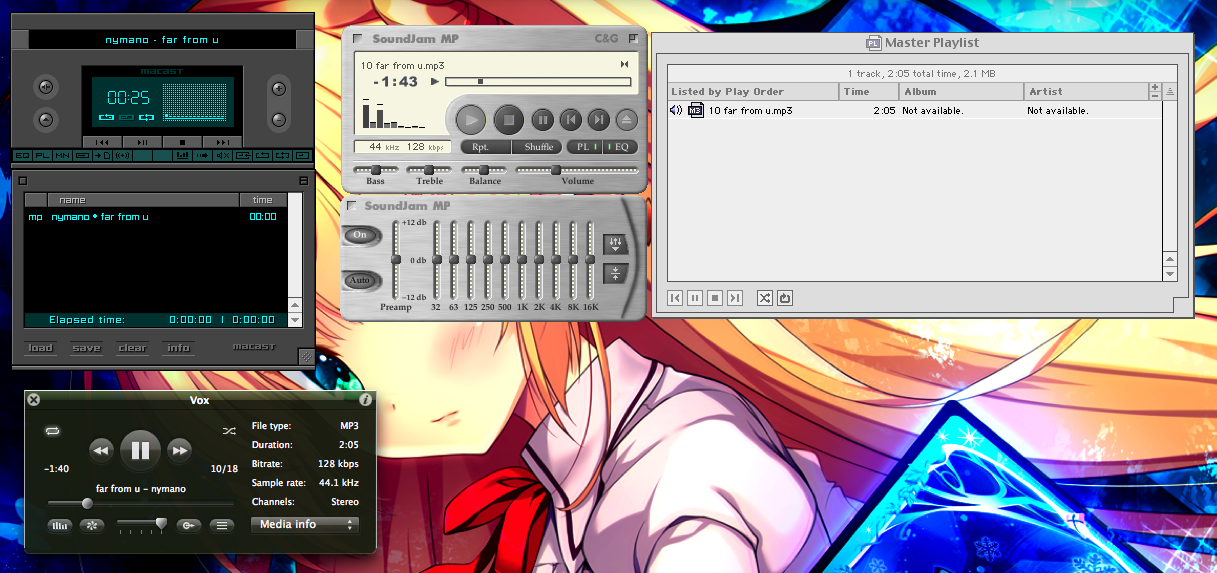Click the Macast next track button
This screenshot has height=573, width=1217.
point(222,142)
